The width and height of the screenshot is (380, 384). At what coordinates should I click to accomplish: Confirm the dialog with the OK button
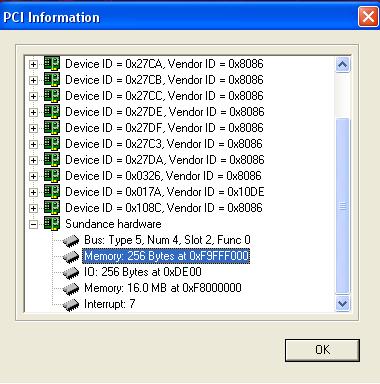tap(322, 350)
